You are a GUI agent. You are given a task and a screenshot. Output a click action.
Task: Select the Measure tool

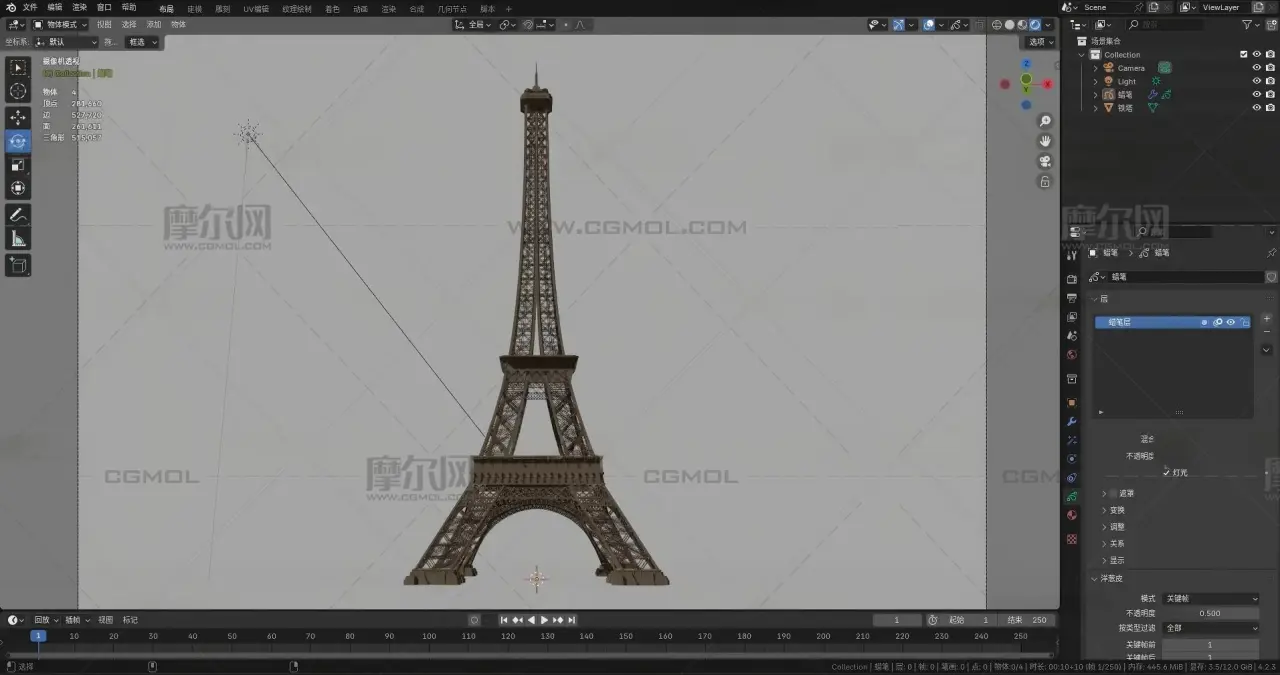pyautogui.click(x=18, y=239)
